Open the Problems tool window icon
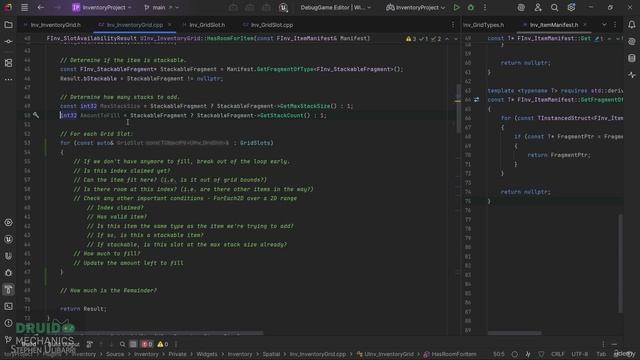This screenshot has height=360, width=640. pos(8,323)
